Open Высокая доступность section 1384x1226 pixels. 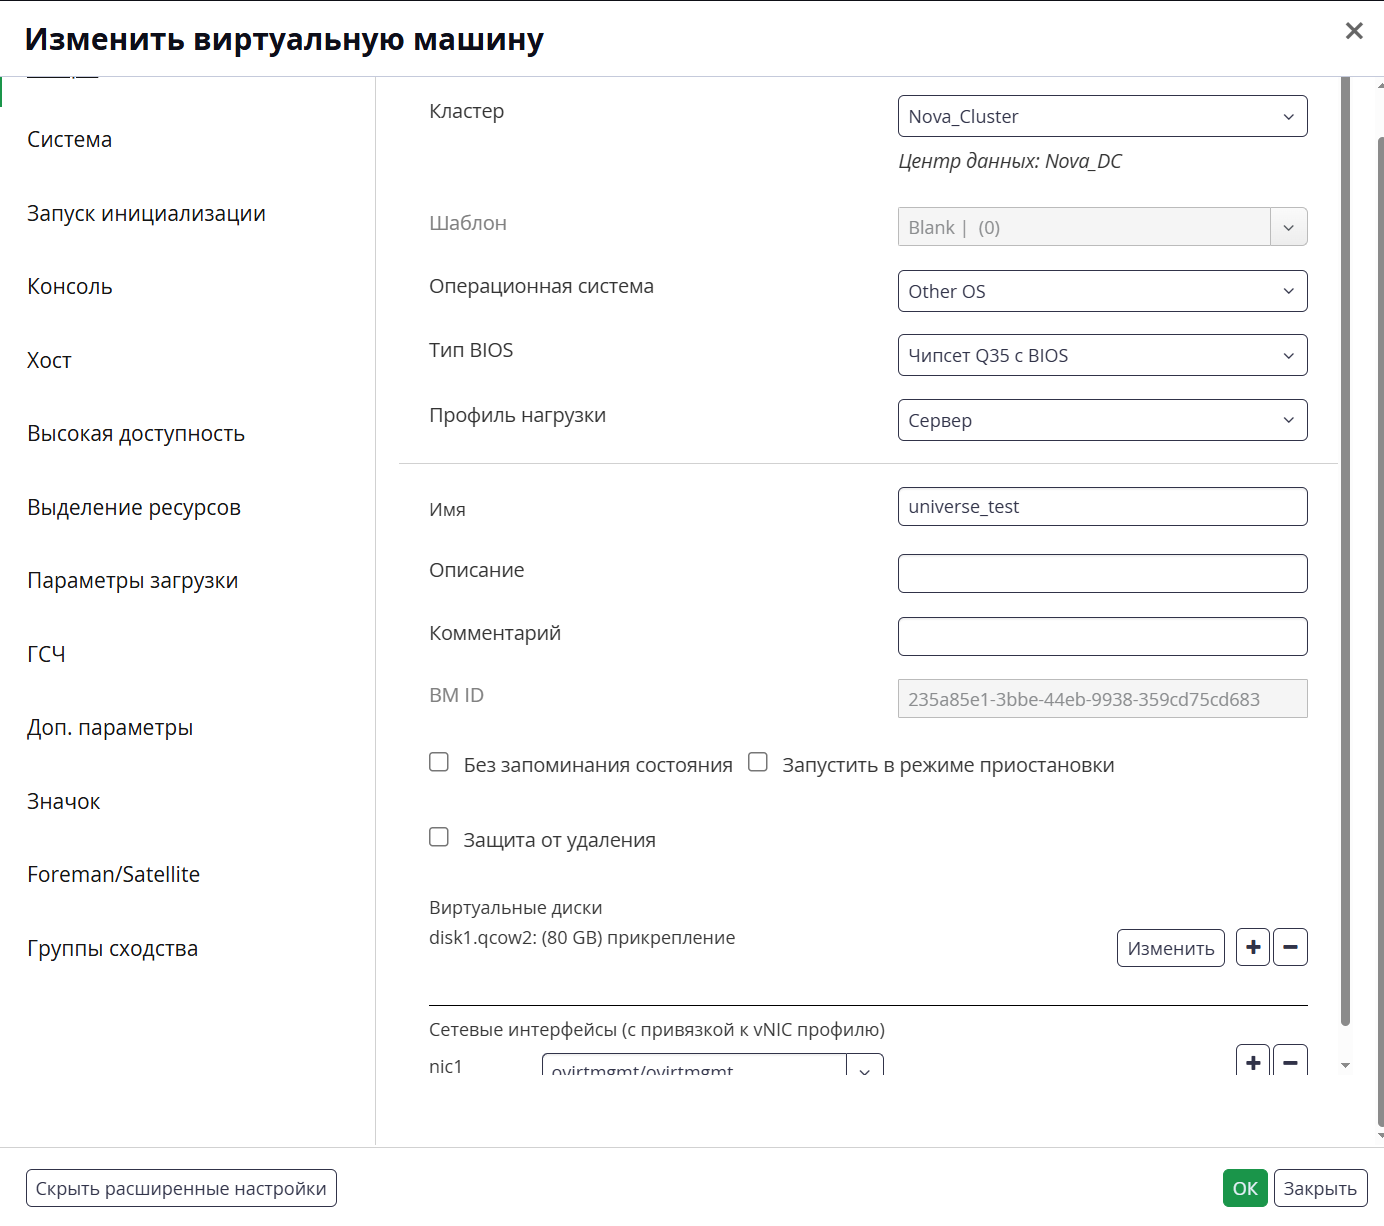point(136,434)
